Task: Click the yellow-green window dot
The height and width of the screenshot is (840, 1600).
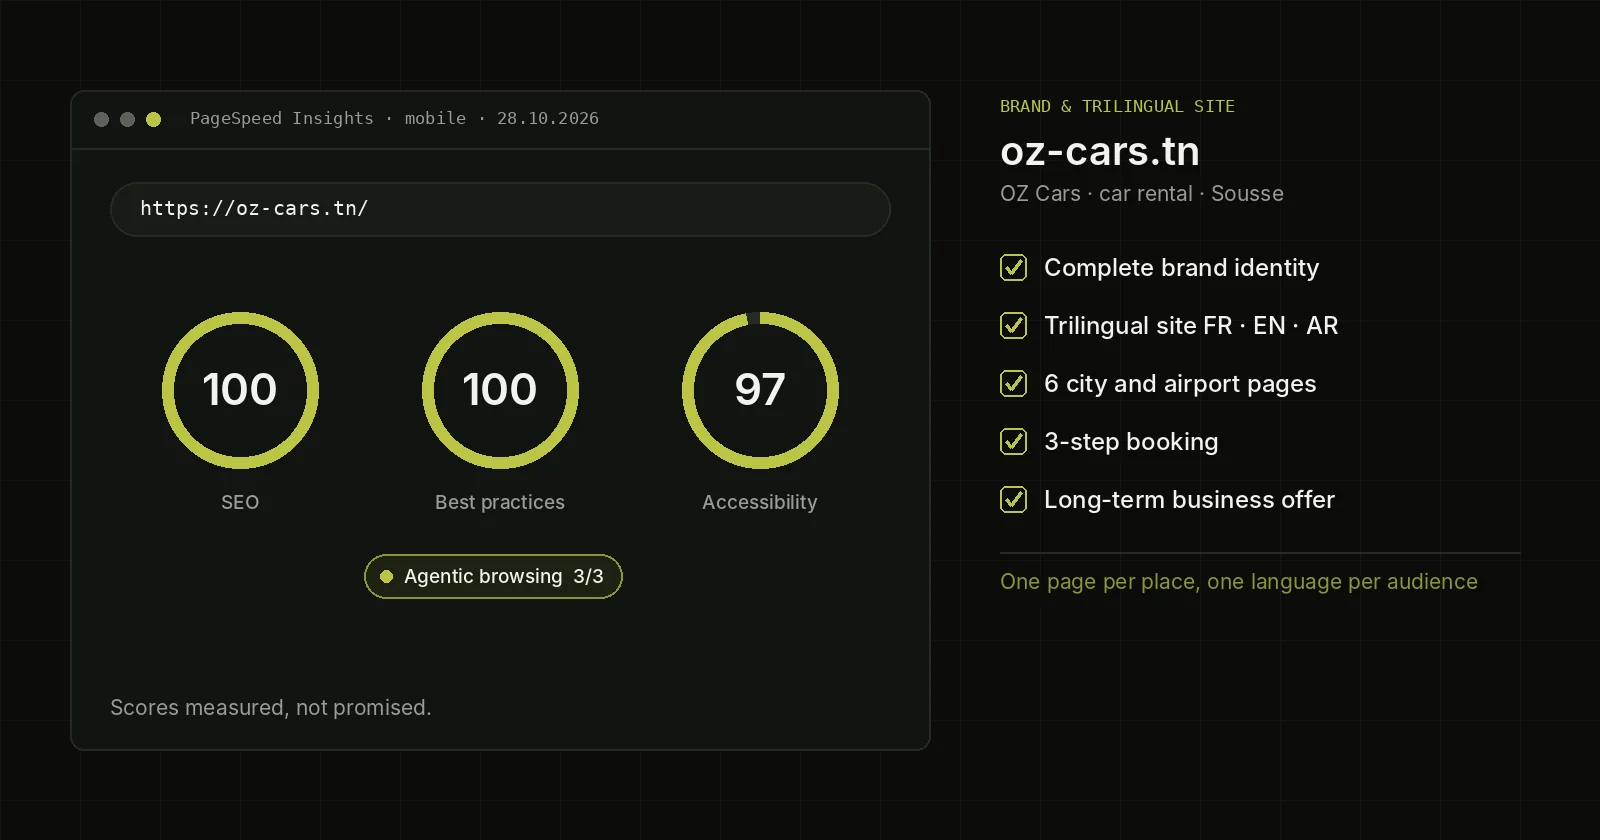Action: tap(153, 119)
